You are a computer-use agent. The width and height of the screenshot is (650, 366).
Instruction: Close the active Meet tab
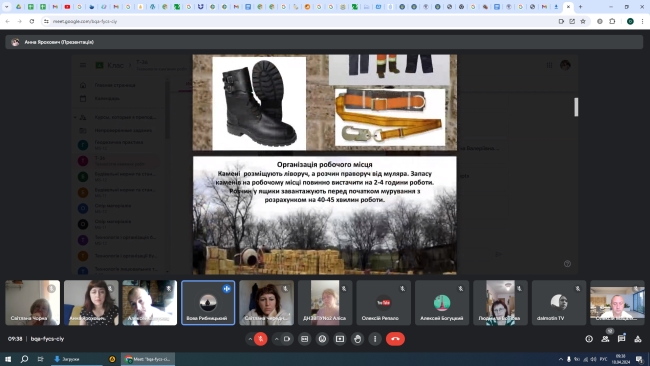click(568, 7)
